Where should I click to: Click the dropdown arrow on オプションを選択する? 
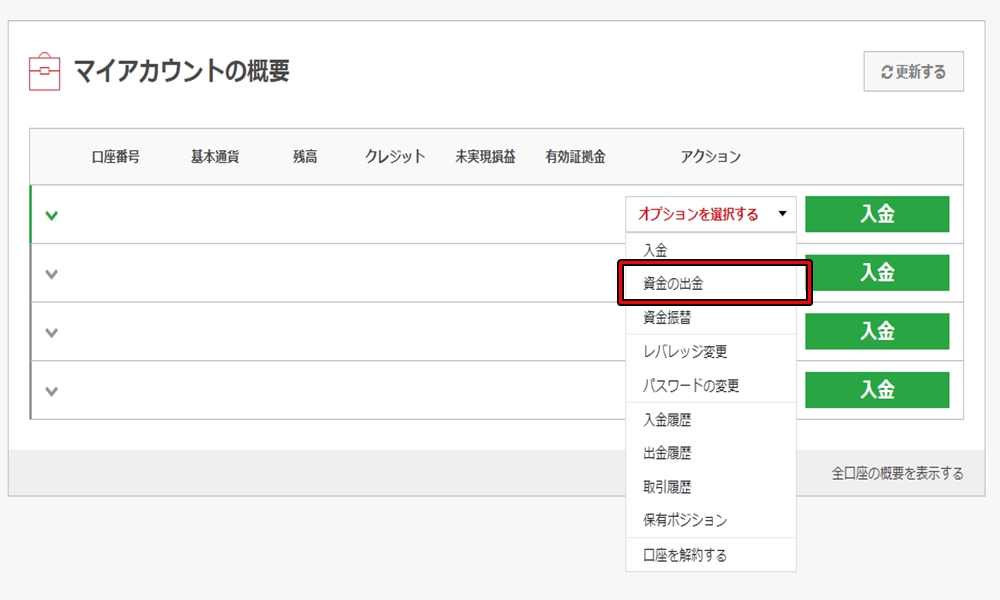pos(782,213)
